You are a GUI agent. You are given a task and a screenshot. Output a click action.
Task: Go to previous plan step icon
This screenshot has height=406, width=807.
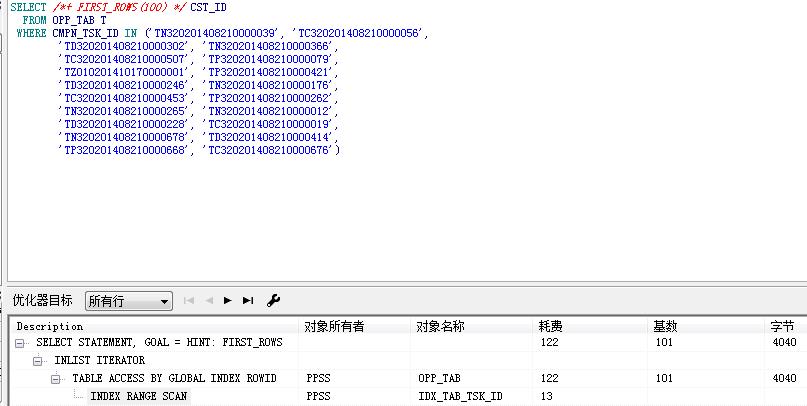[209, 301]
